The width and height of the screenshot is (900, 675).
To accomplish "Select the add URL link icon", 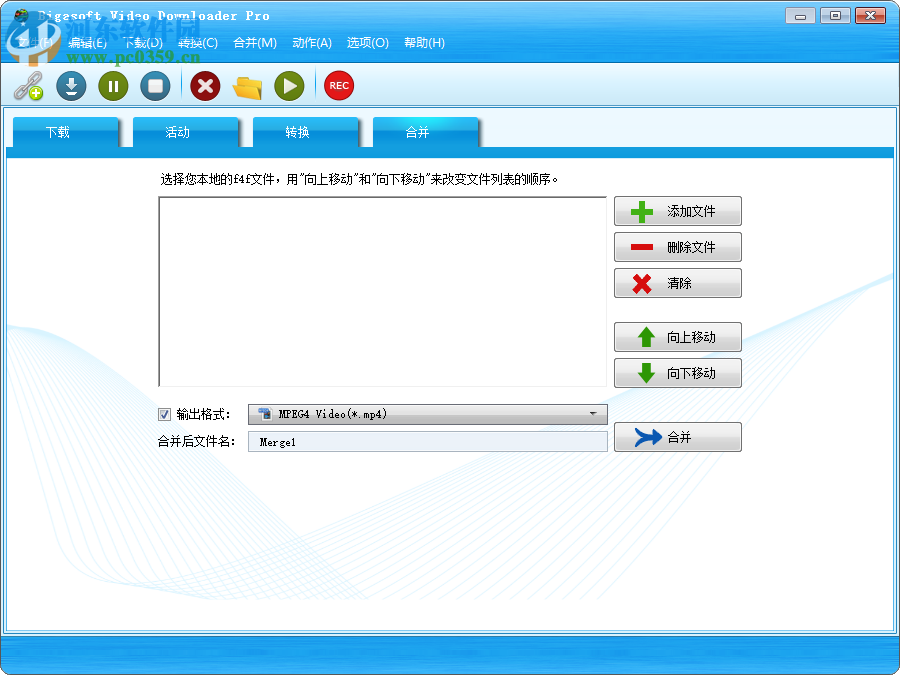I will click(x=27, y=86).
